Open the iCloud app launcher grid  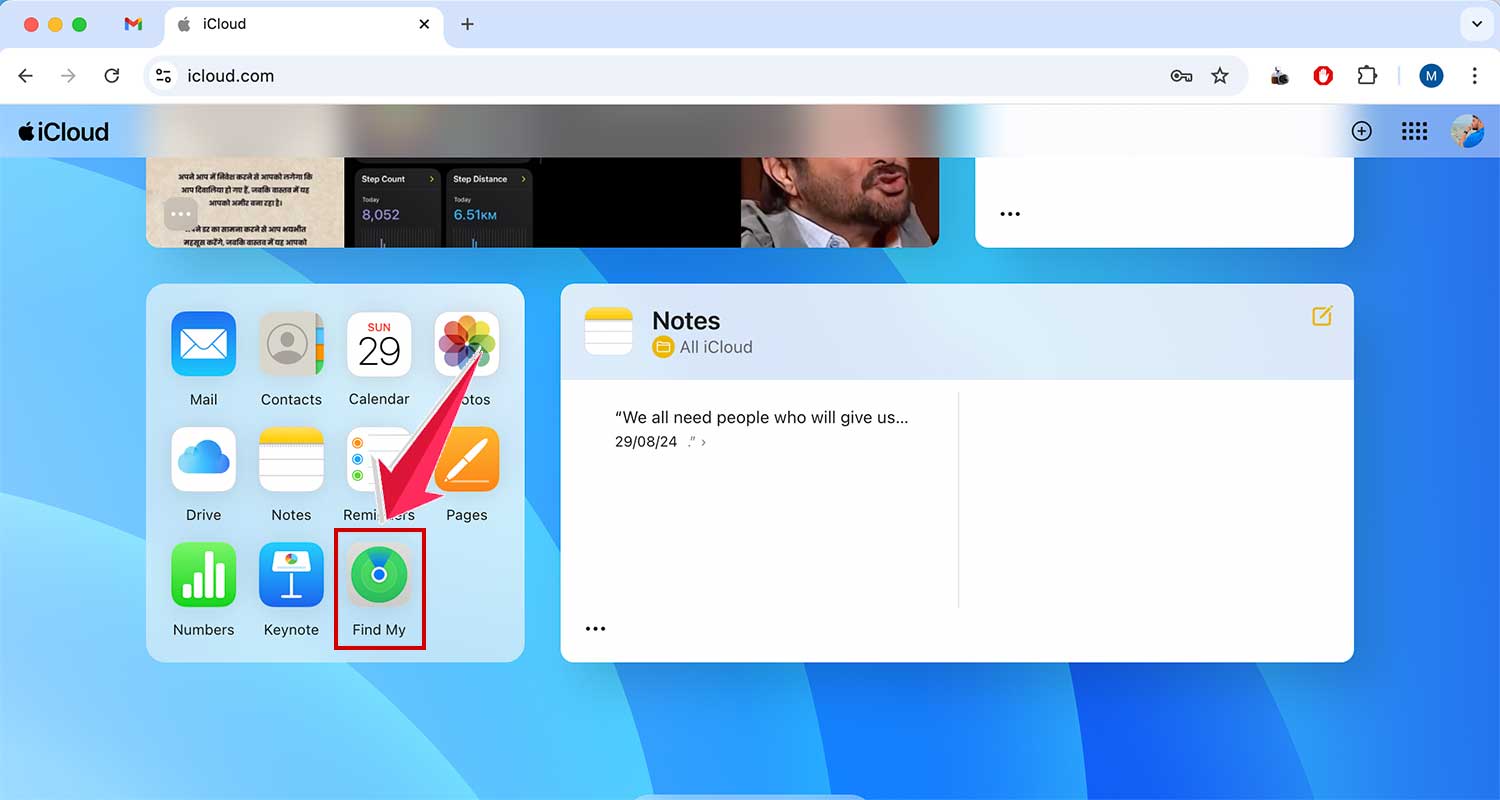tap(1414, 131)
